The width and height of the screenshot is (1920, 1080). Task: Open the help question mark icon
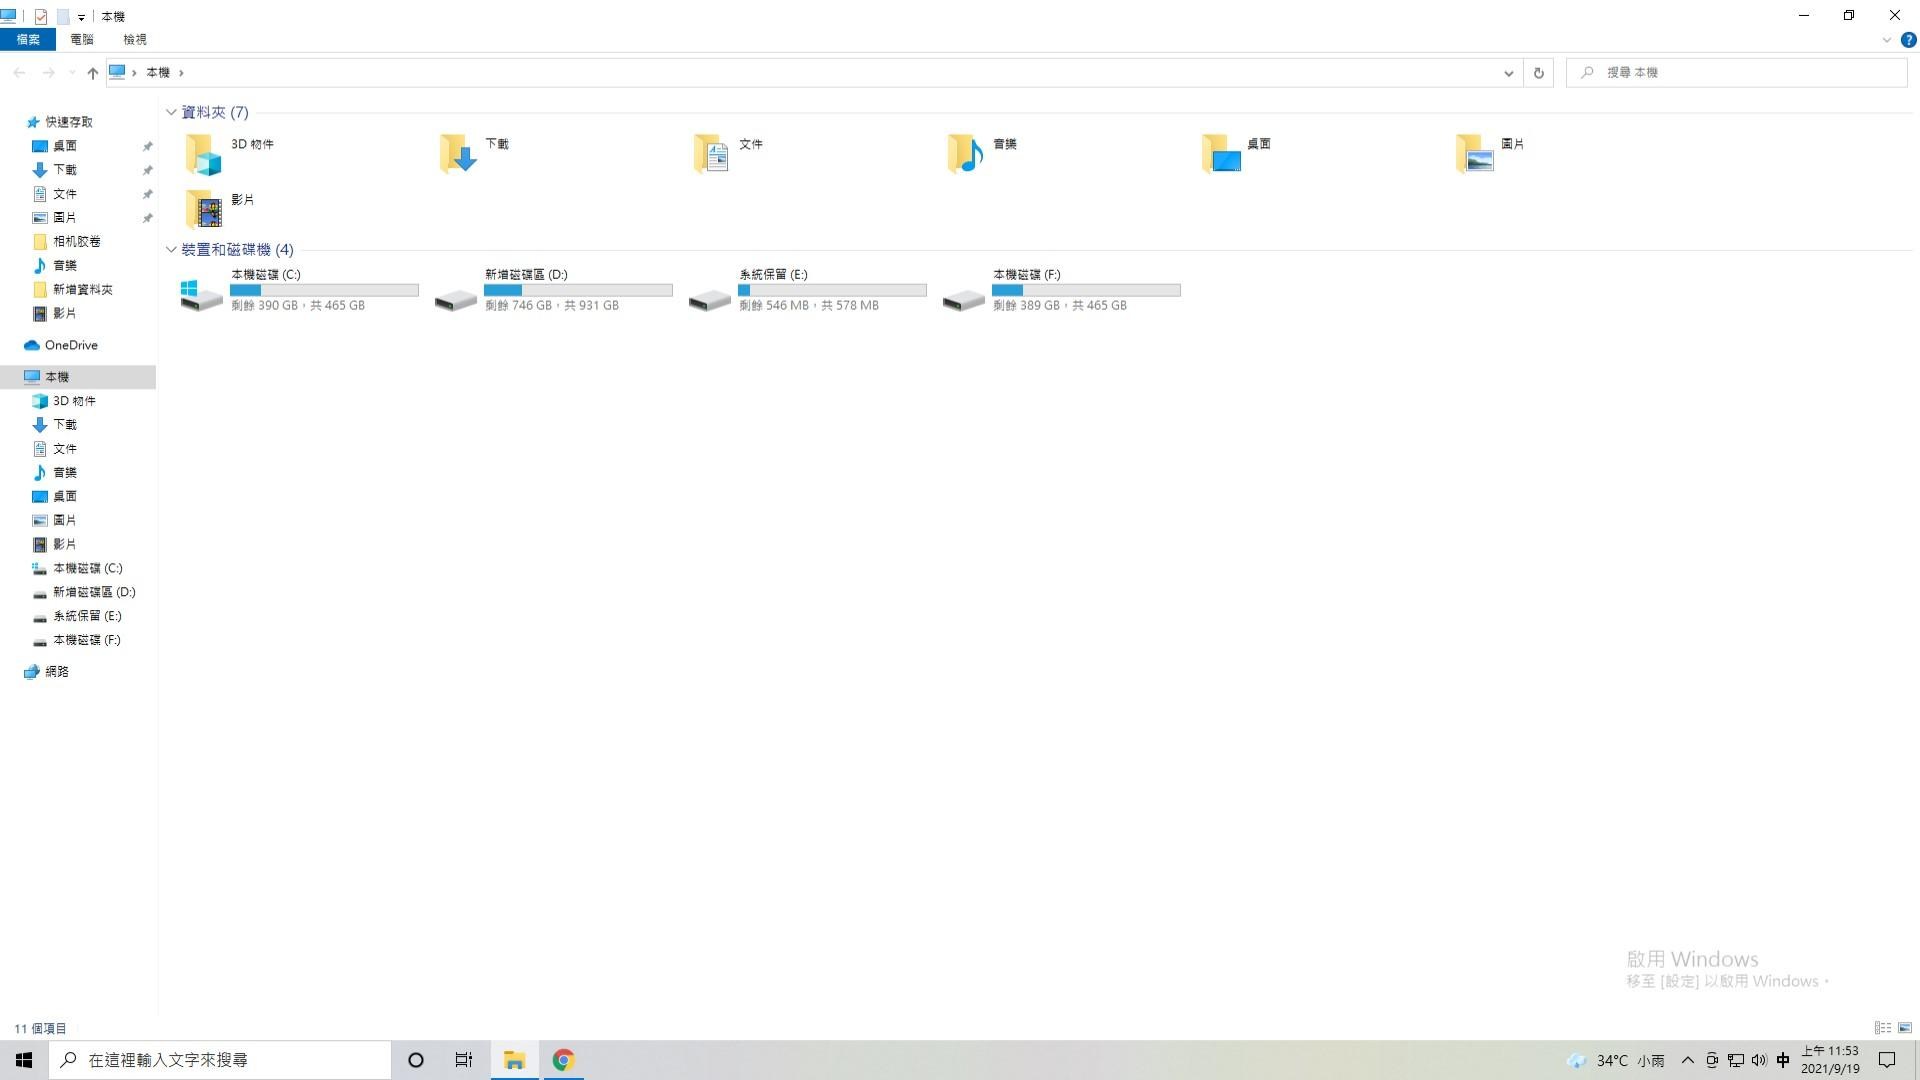tap(1908, 40)
